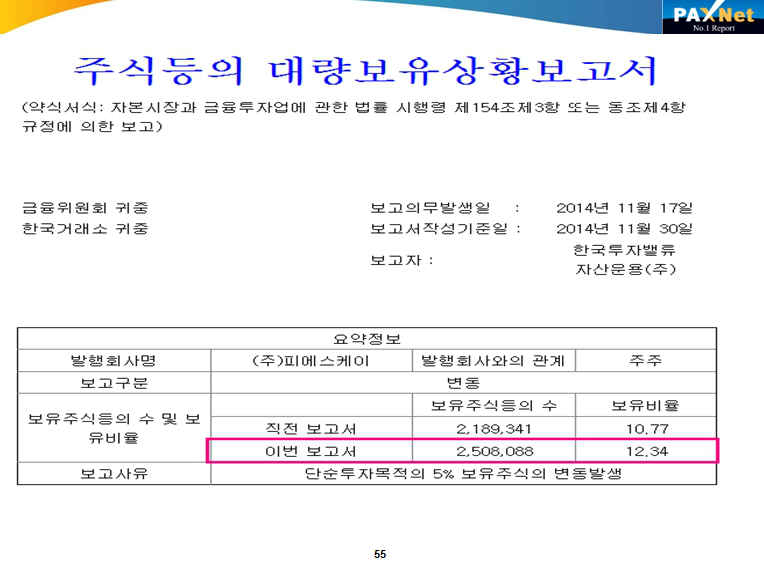The height and width of the screenshot is (565, 764).
Task: Click the title 주식등의 대량보유상황보고서
Action: 365,70
